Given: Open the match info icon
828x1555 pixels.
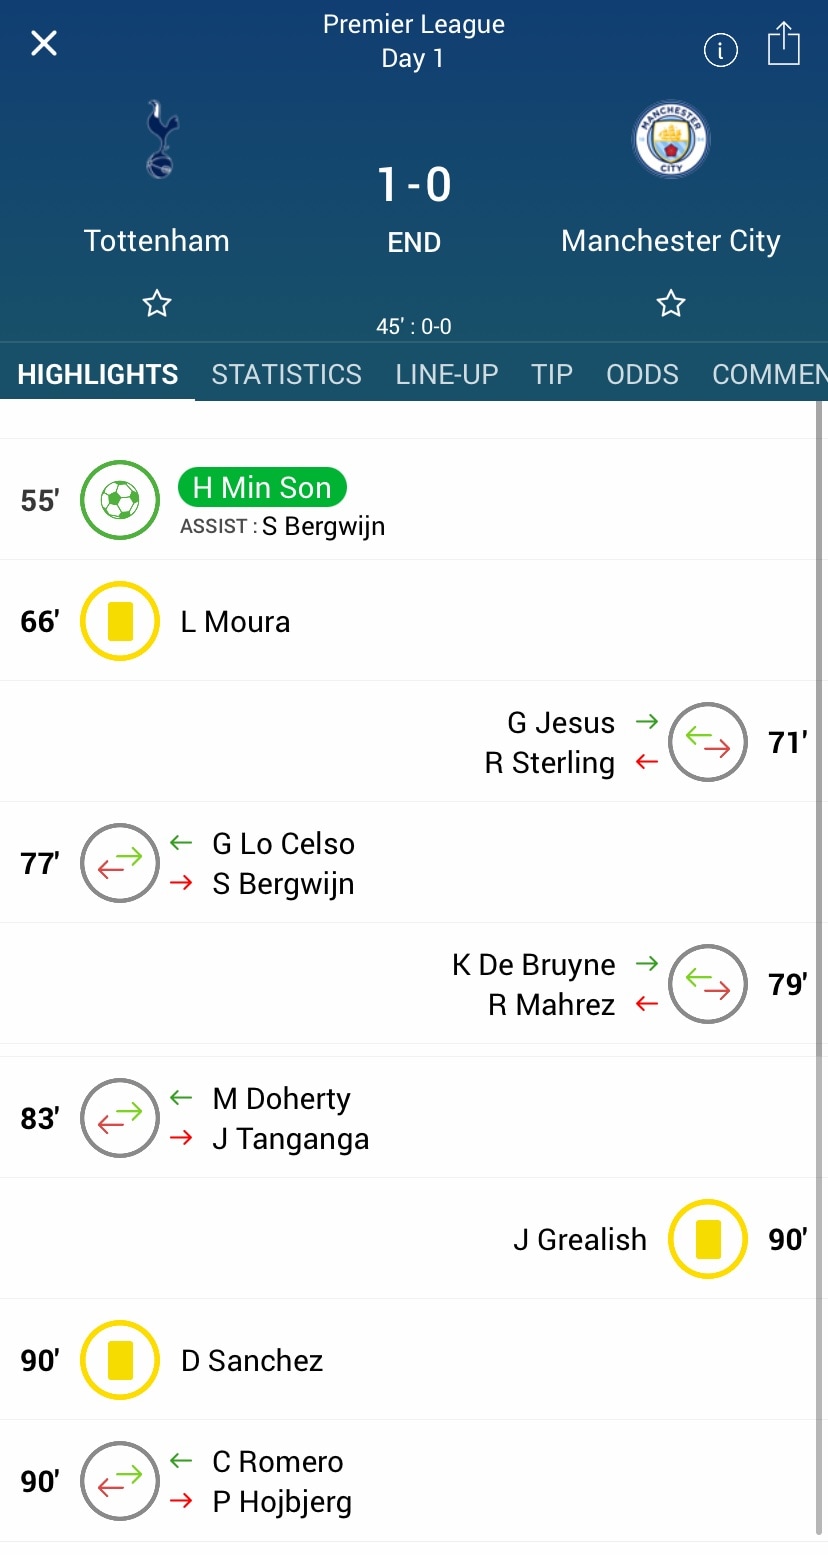Looking at the screenshot, I should click(x=721, y=50).
